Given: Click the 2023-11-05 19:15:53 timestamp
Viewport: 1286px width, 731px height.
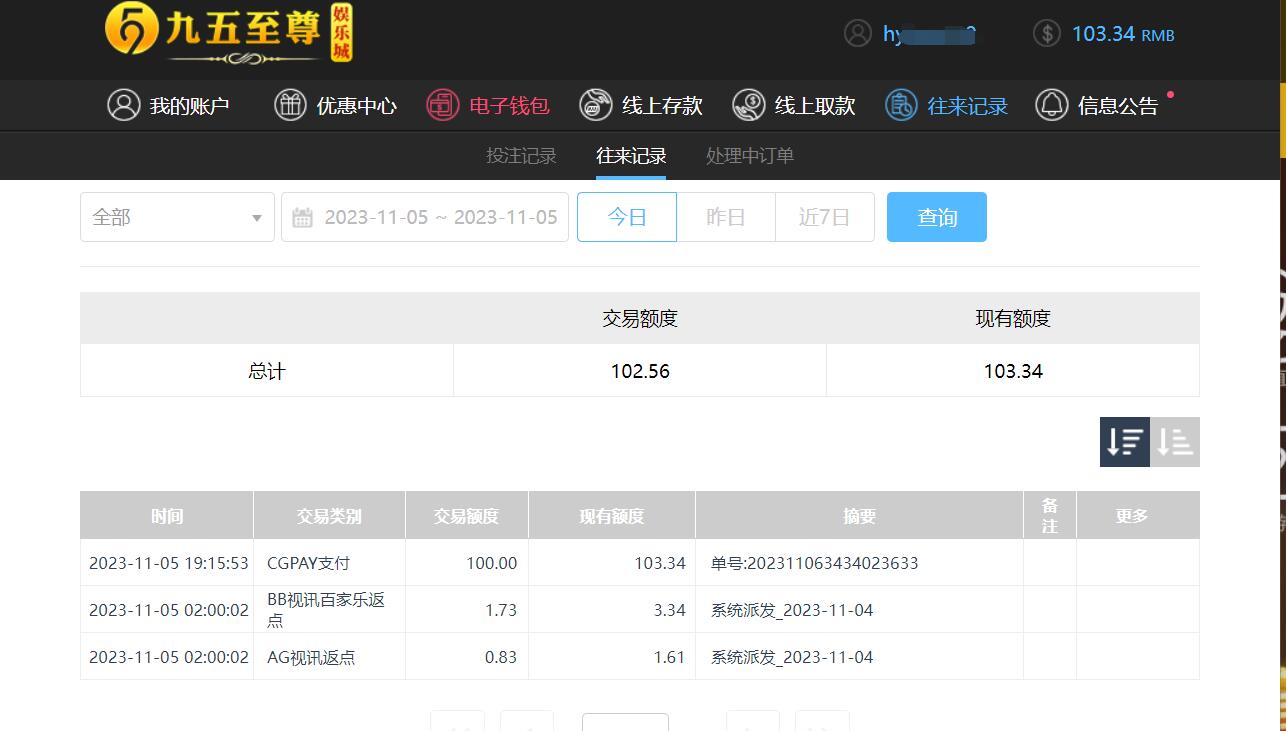Looking at the screenshot, I should tap(168, 563).
